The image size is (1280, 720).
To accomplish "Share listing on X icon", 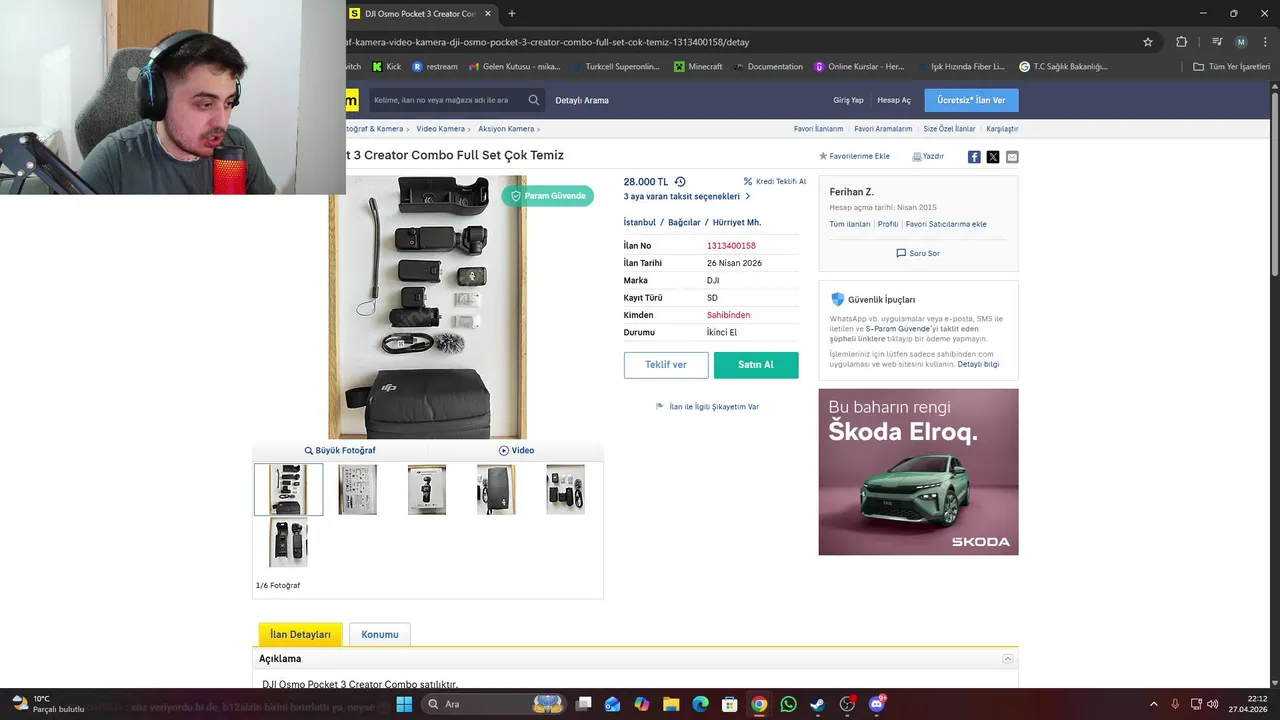I will (x=993, y=157).
